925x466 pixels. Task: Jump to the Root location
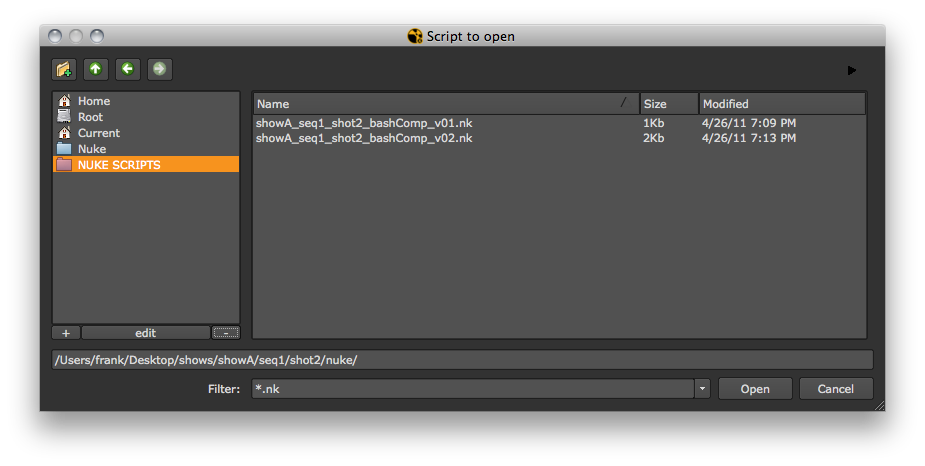click(90, 117)
